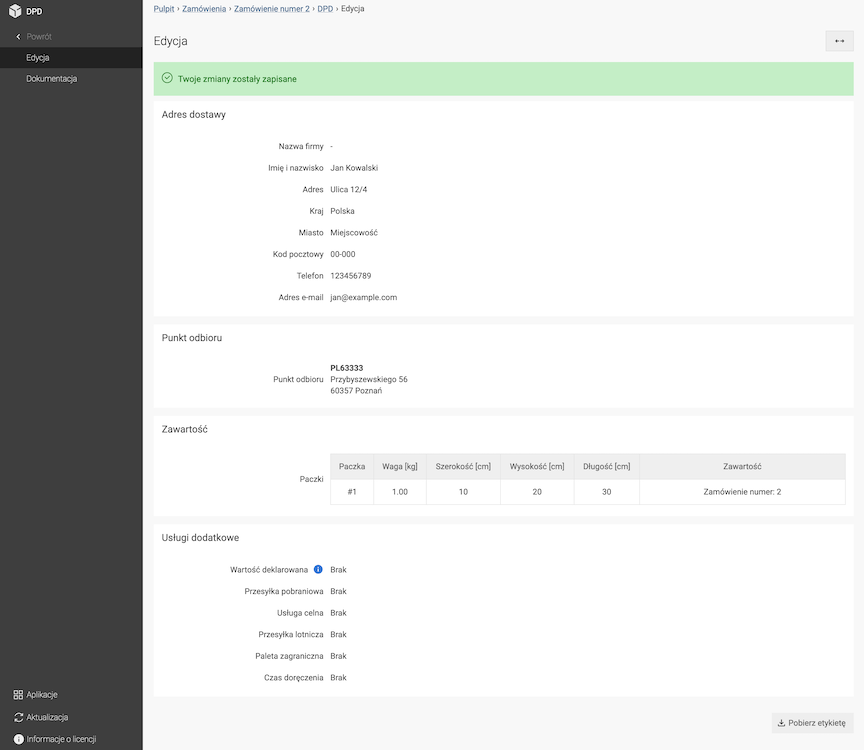This screenshot has height=750, width=864.
Task: Click Brak value for Czas doręczenia
Action: (338, 677)
